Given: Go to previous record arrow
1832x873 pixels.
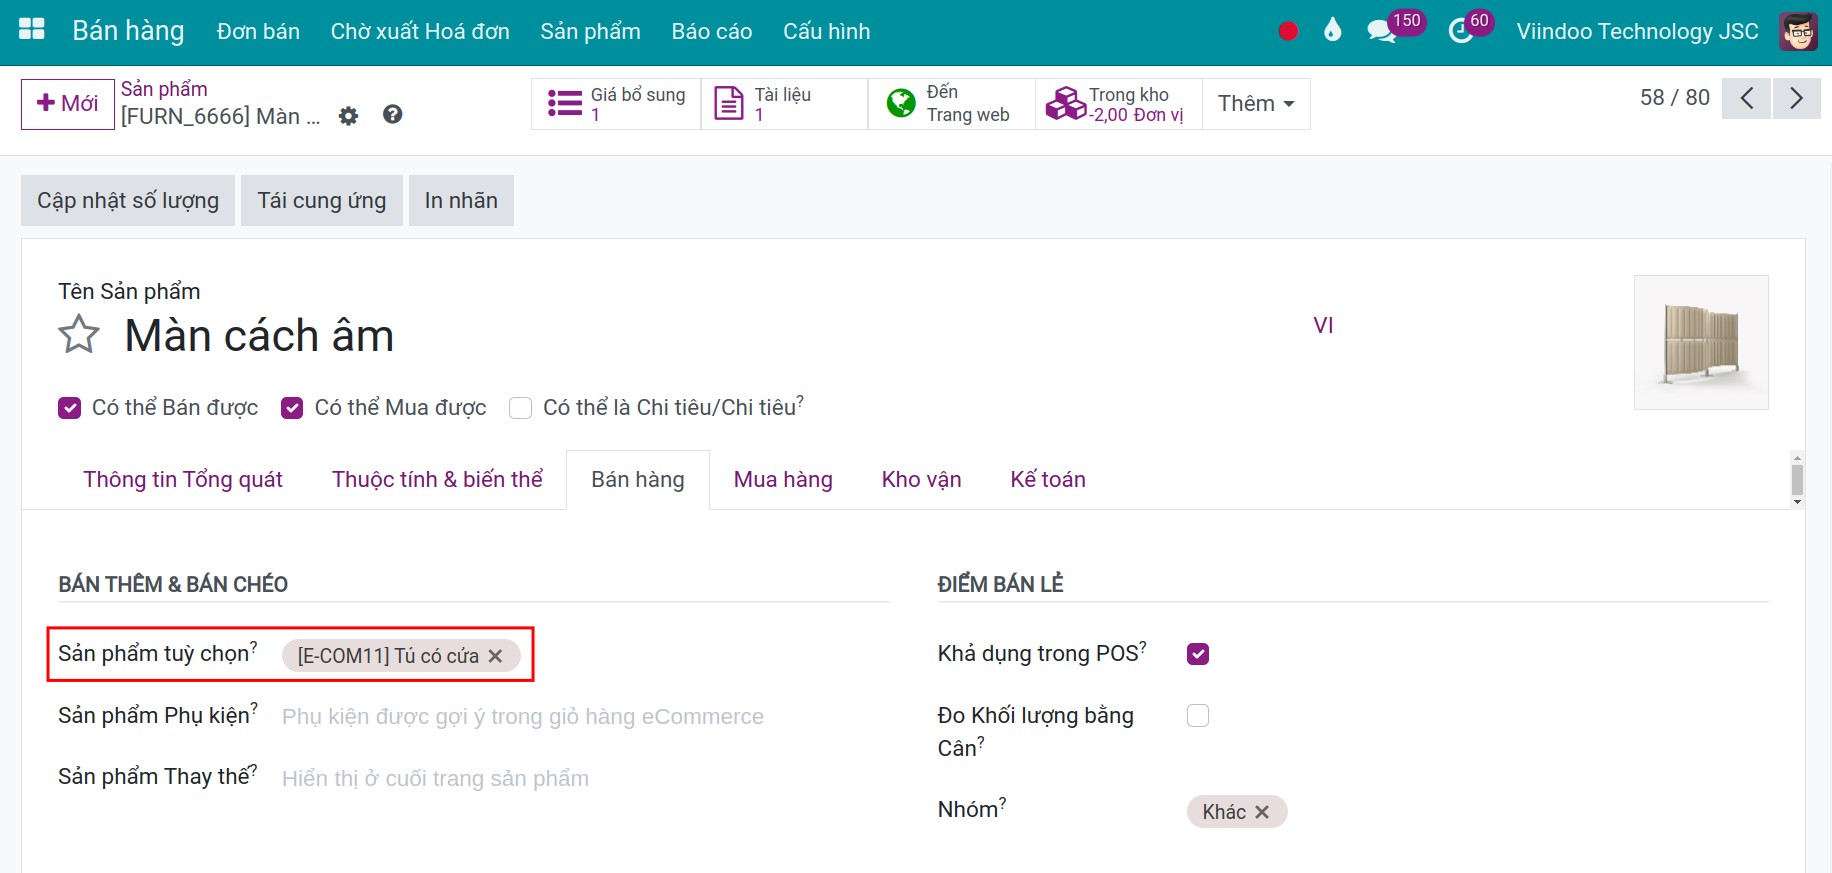Looking at the screenshot, I should tap(1746, 98).
